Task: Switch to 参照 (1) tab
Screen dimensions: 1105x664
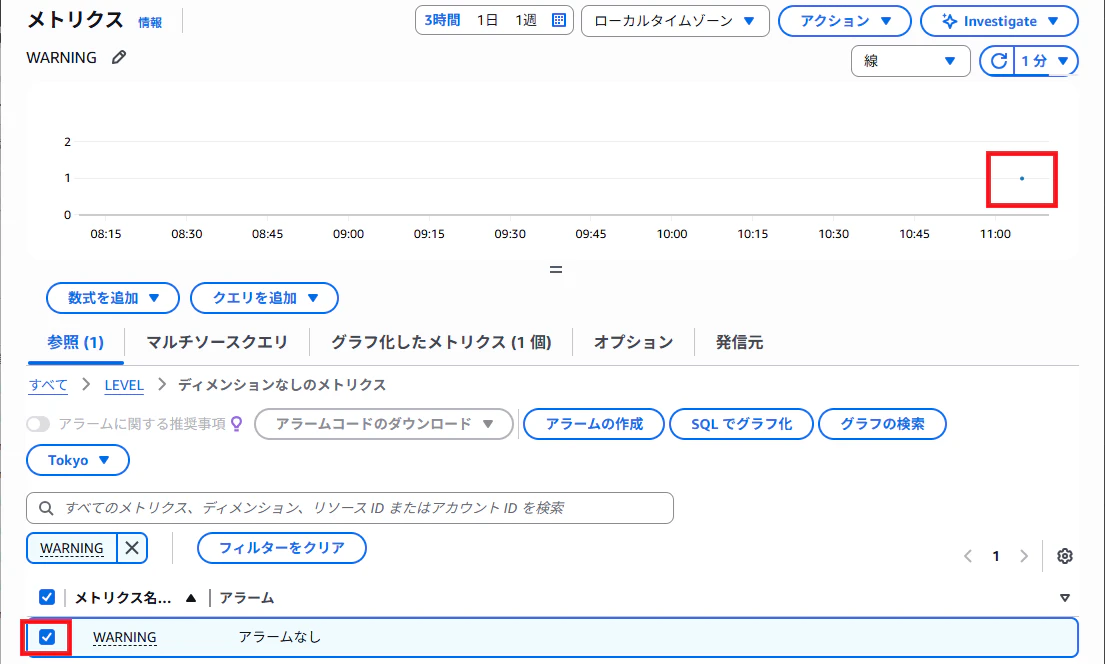Action: [x=75, y=343]
